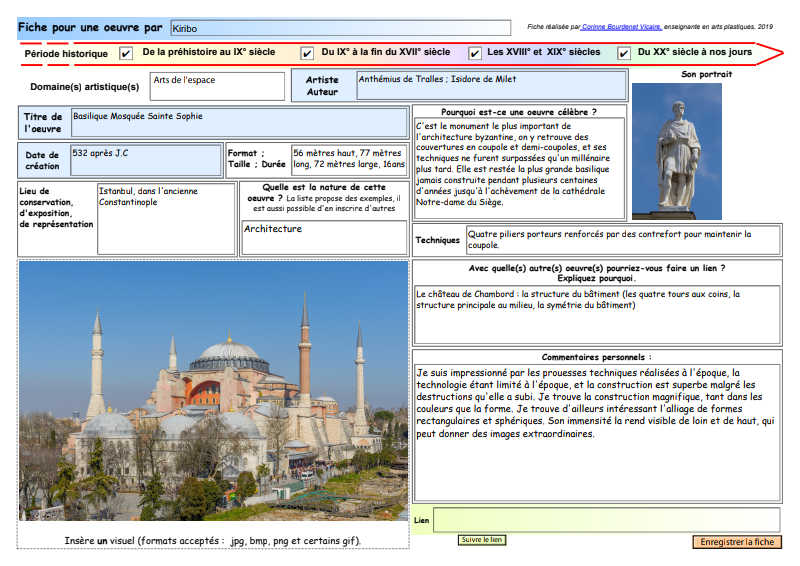Click into the Commentaires personnels text box
800x566 pixels.
point(597,430)
